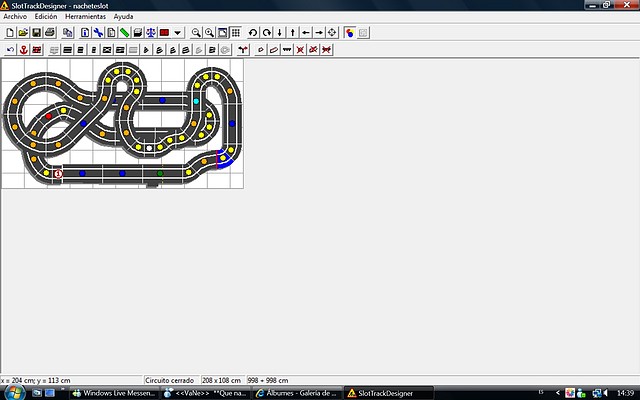Click the fit-to-window view icon
The image size is (640, 400).
click(222, 33)
